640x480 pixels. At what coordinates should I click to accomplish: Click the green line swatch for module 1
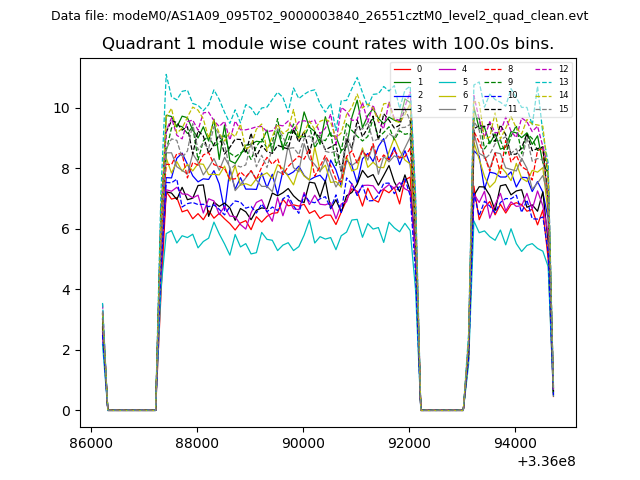[402, 82]
